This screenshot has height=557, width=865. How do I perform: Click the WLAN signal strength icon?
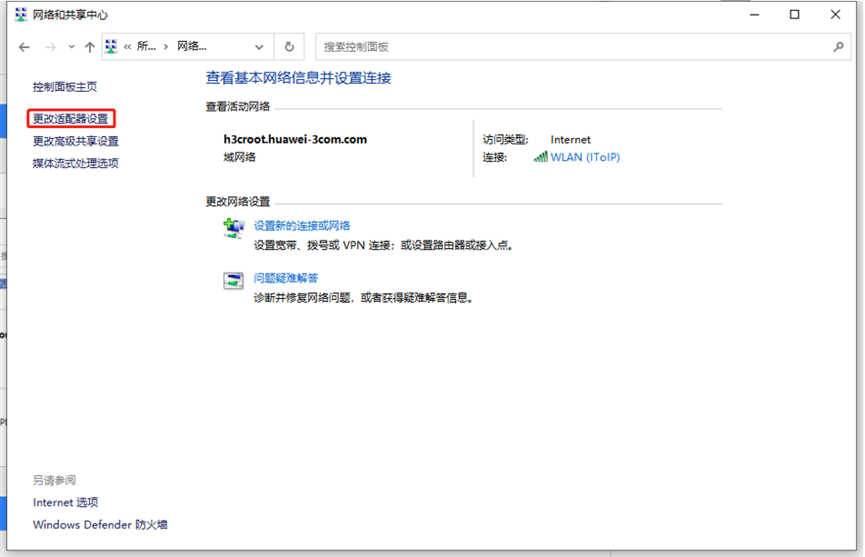pos(541,157)
